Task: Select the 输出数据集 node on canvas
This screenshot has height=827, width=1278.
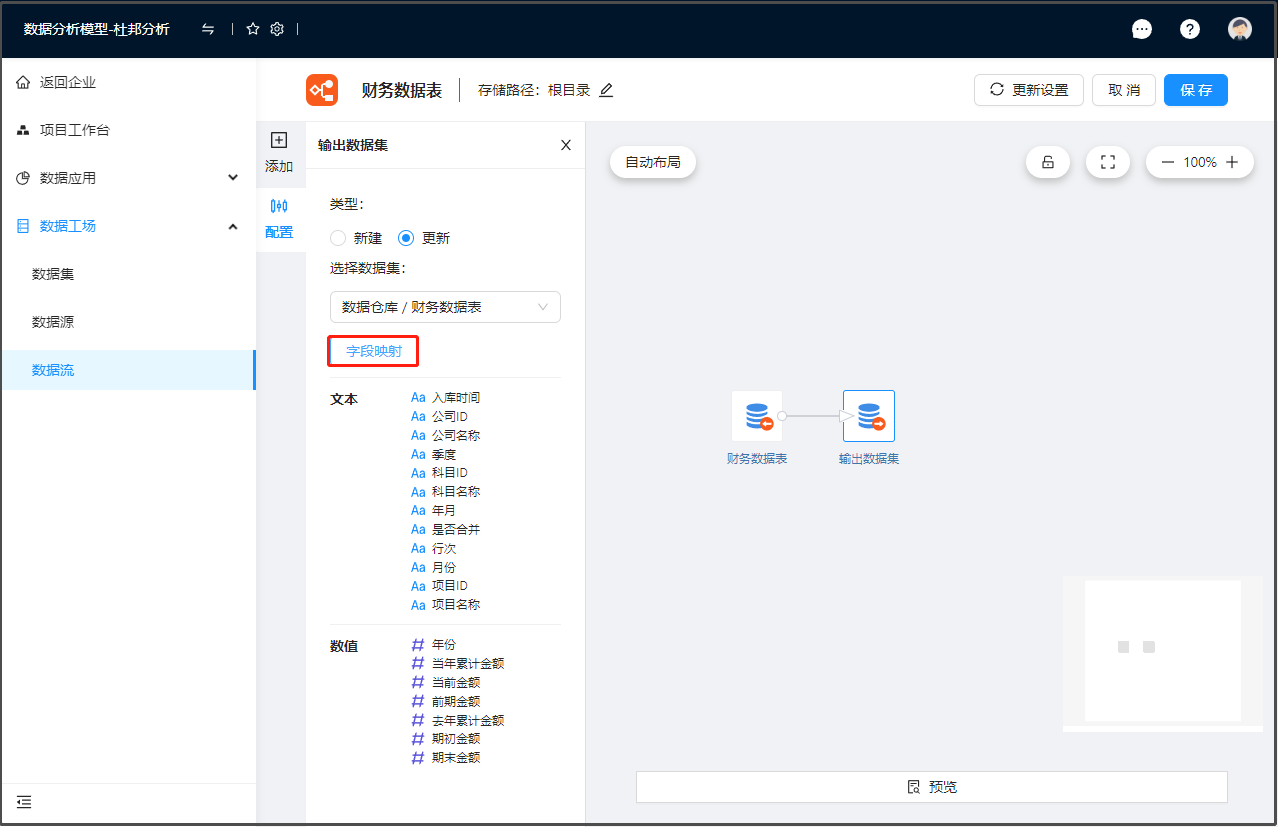Action: [868, 416]
